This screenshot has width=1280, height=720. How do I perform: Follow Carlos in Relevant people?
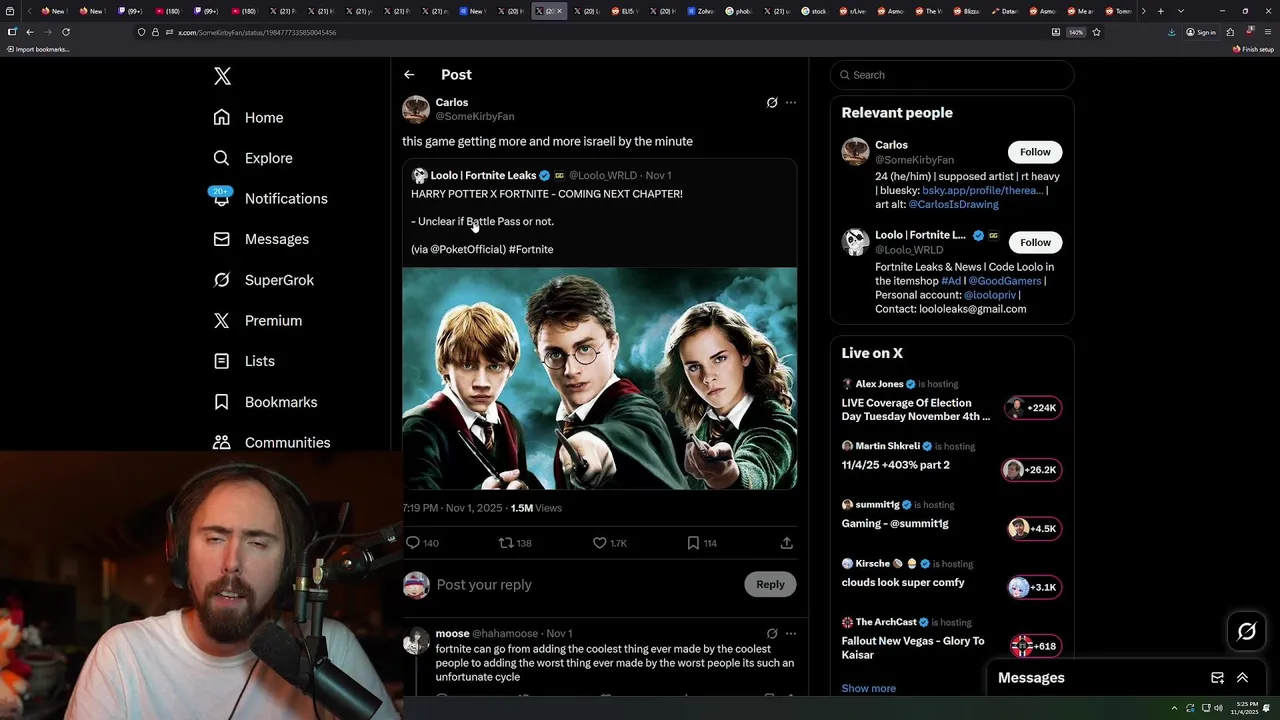(x=1035, y=152)
